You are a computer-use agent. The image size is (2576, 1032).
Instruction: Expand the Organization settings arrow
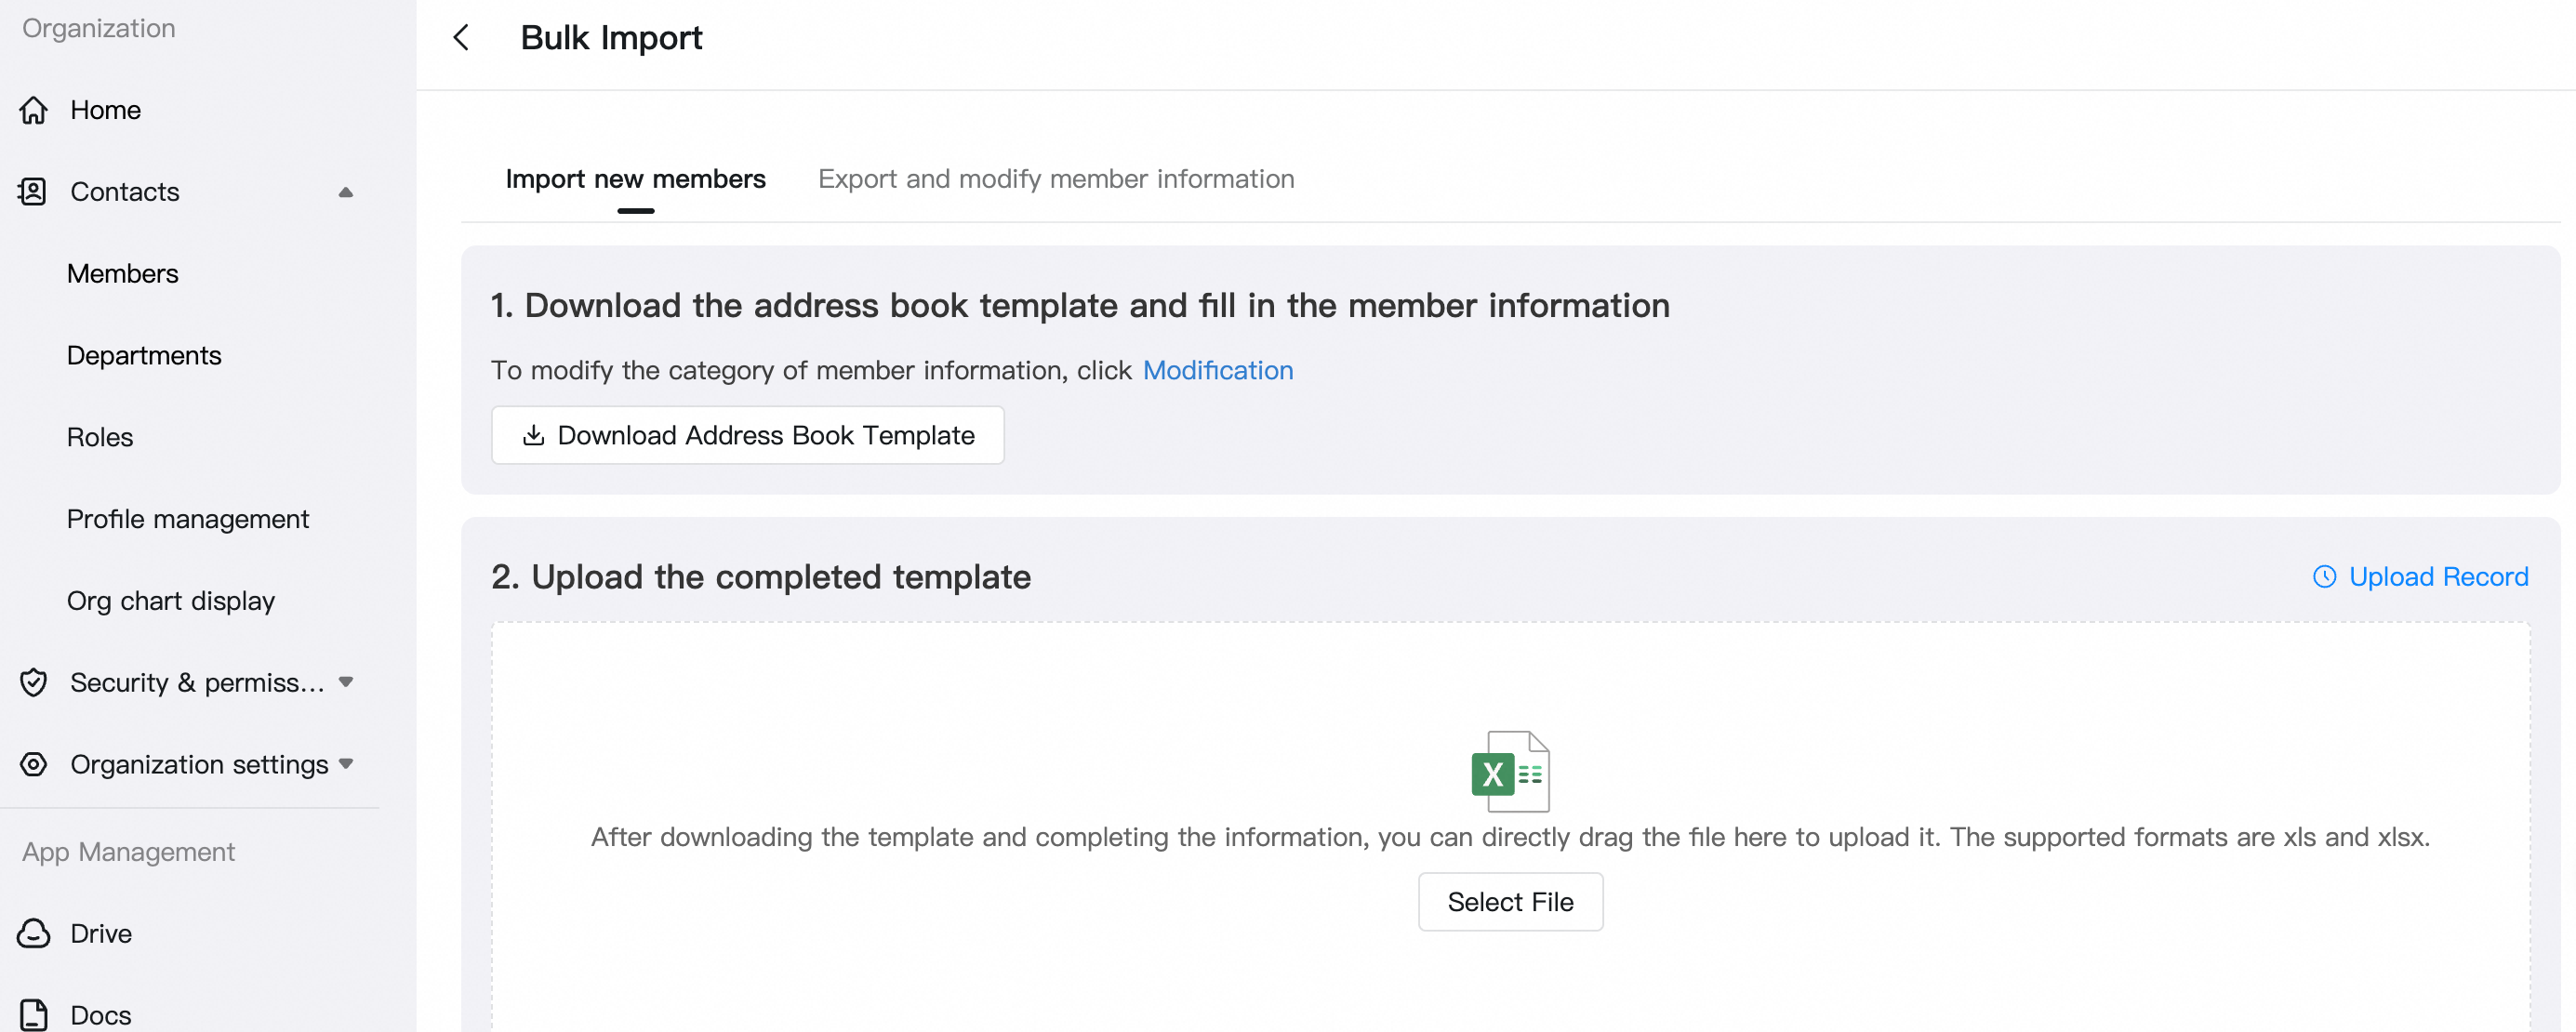346,764
